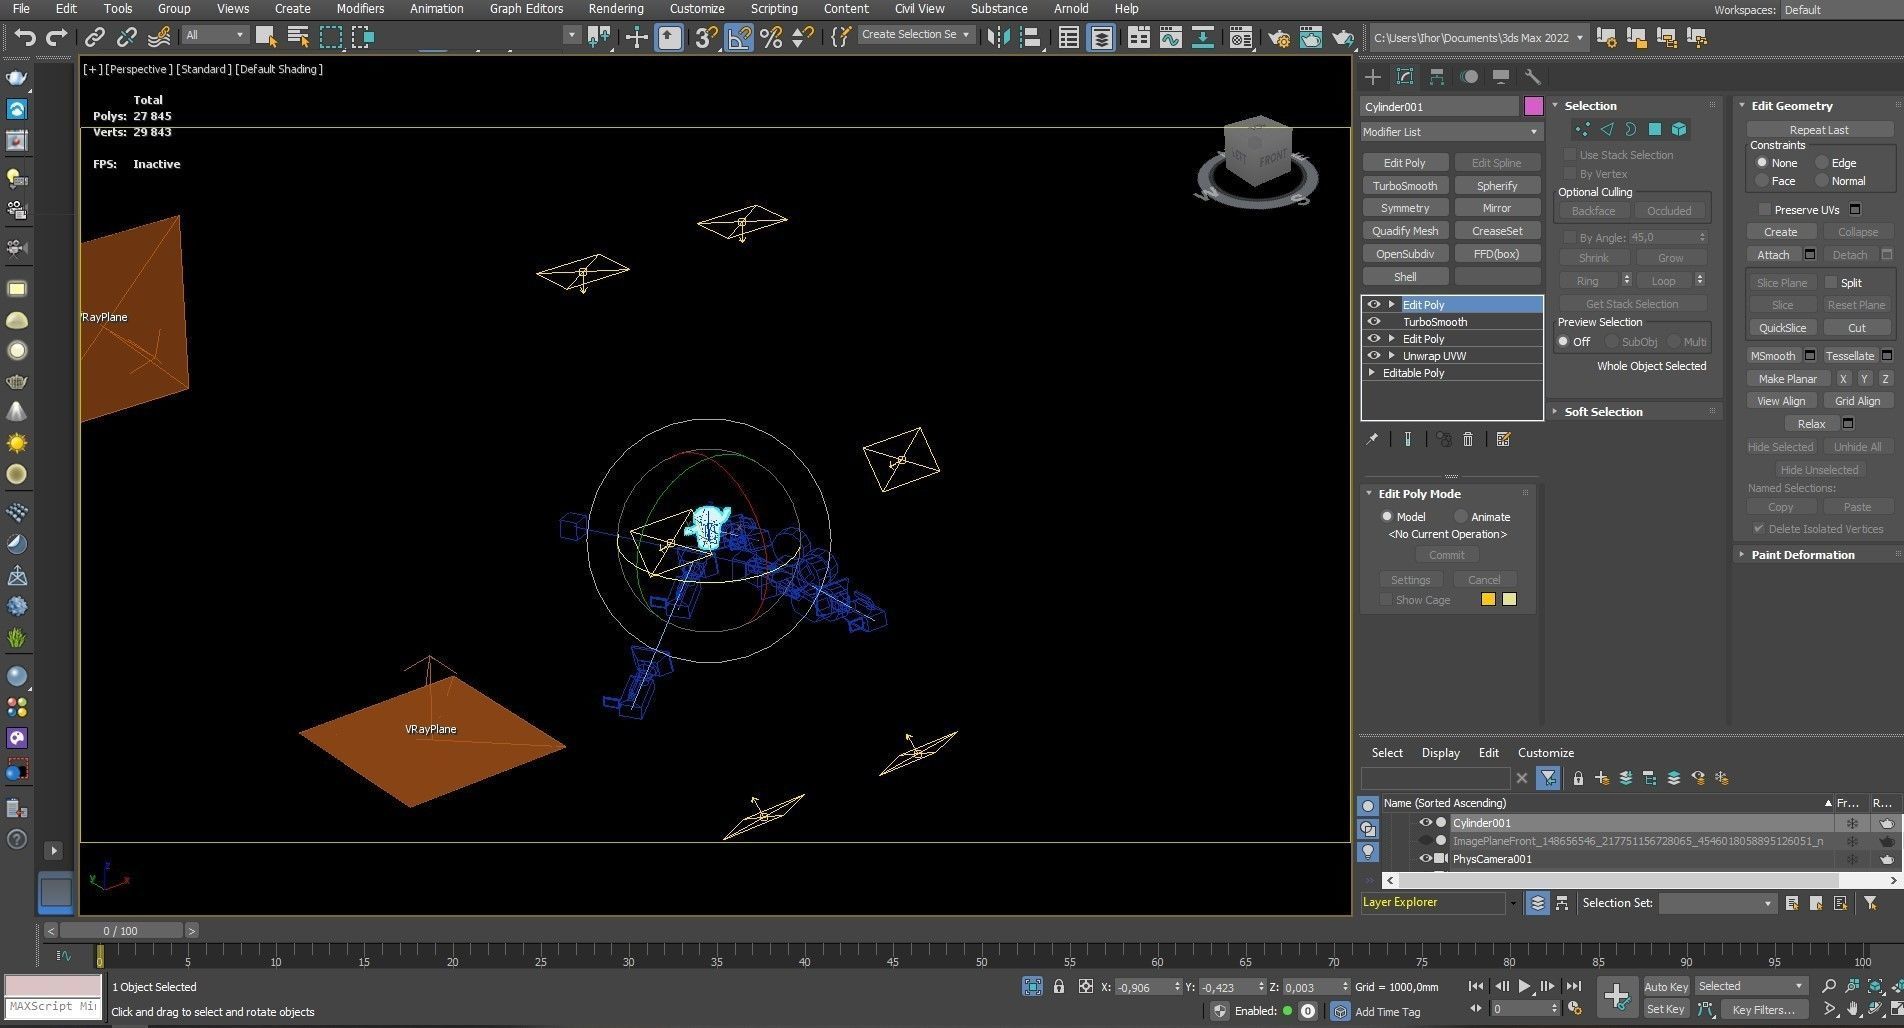Click the Key Filters button
This screenshot has width=1904, height=1028.
coord(1764,1010)
